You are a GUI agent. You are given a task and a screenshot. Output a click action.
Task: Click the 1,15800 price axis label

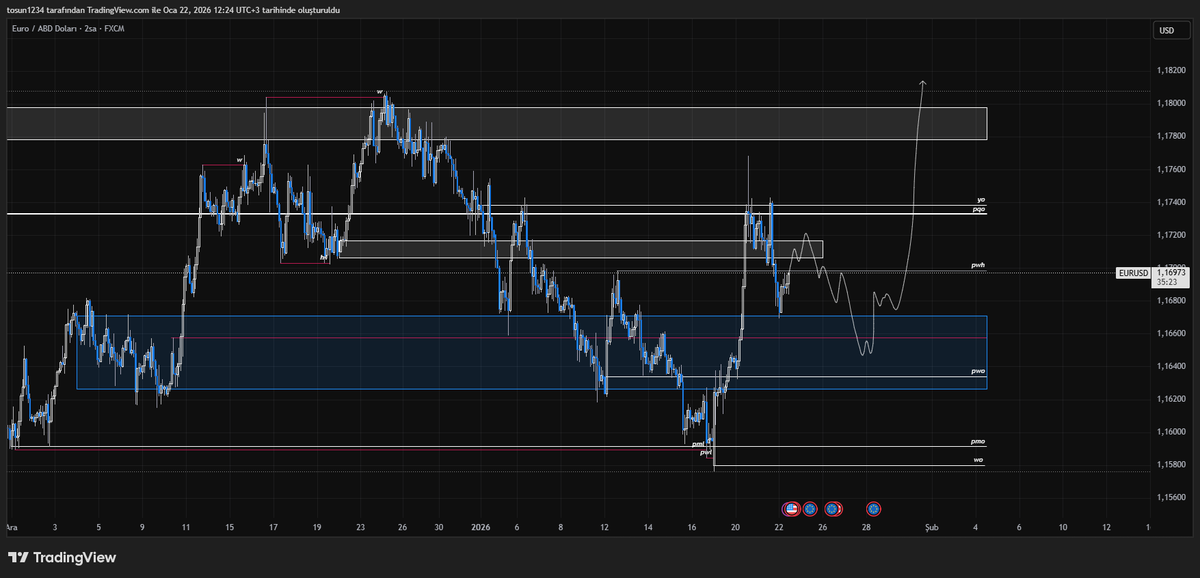(x=1171, y=465)
